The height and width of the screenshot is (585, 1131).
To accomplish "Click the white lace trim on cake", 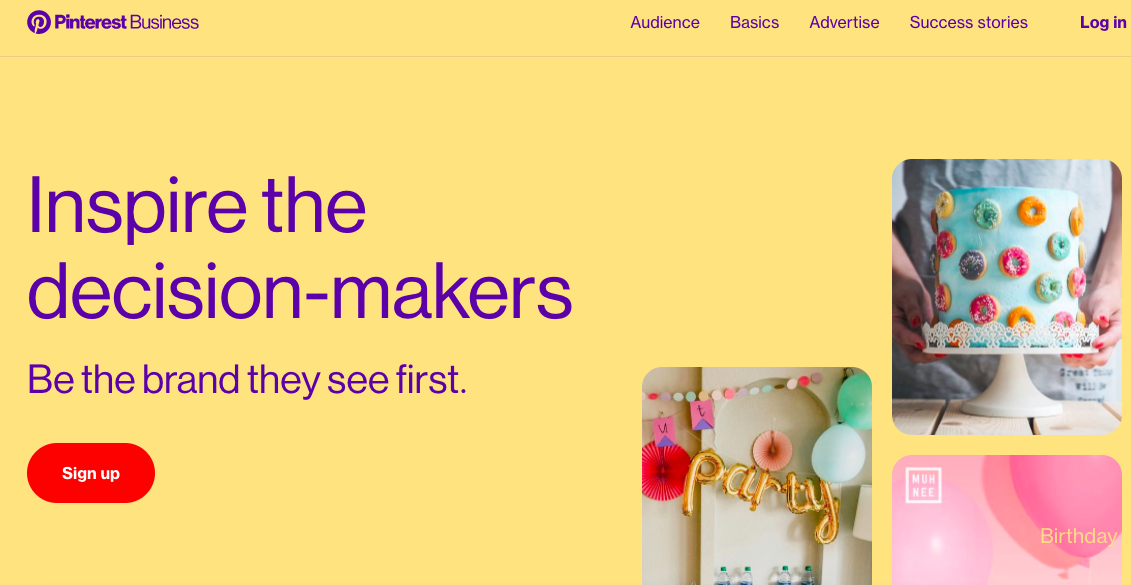I will tap(1005, 333).
